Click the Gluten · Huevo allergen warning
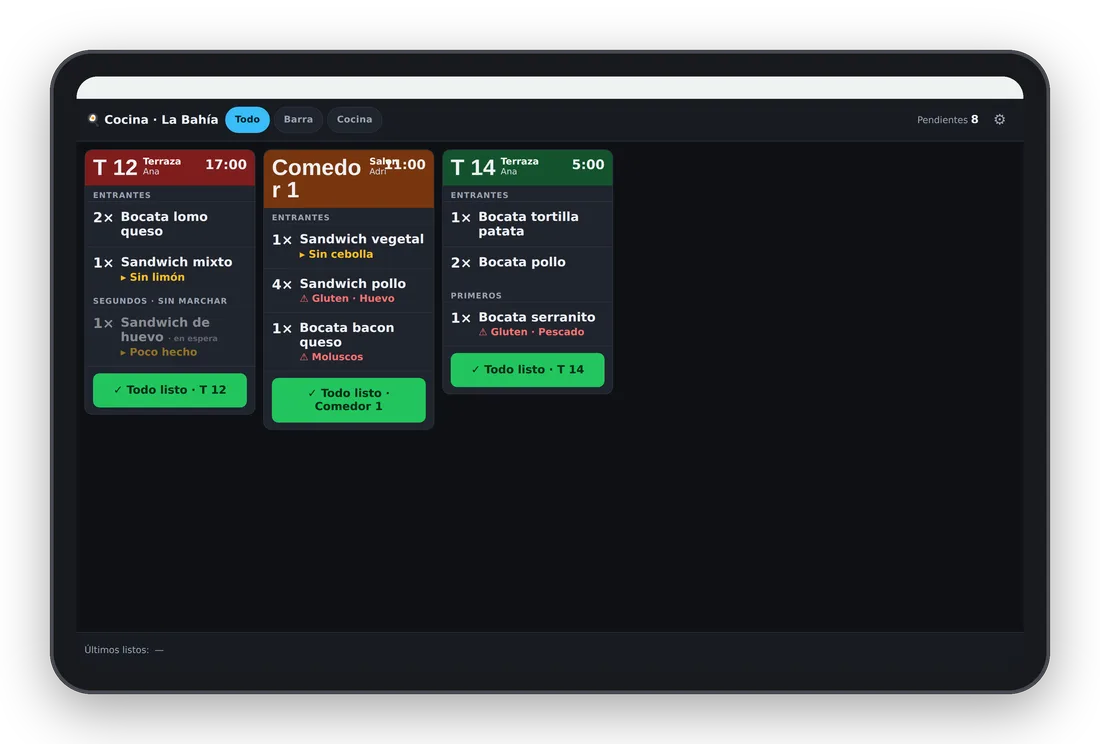The width and height of the screenshot is (1100, 744). tap(347, 299)
